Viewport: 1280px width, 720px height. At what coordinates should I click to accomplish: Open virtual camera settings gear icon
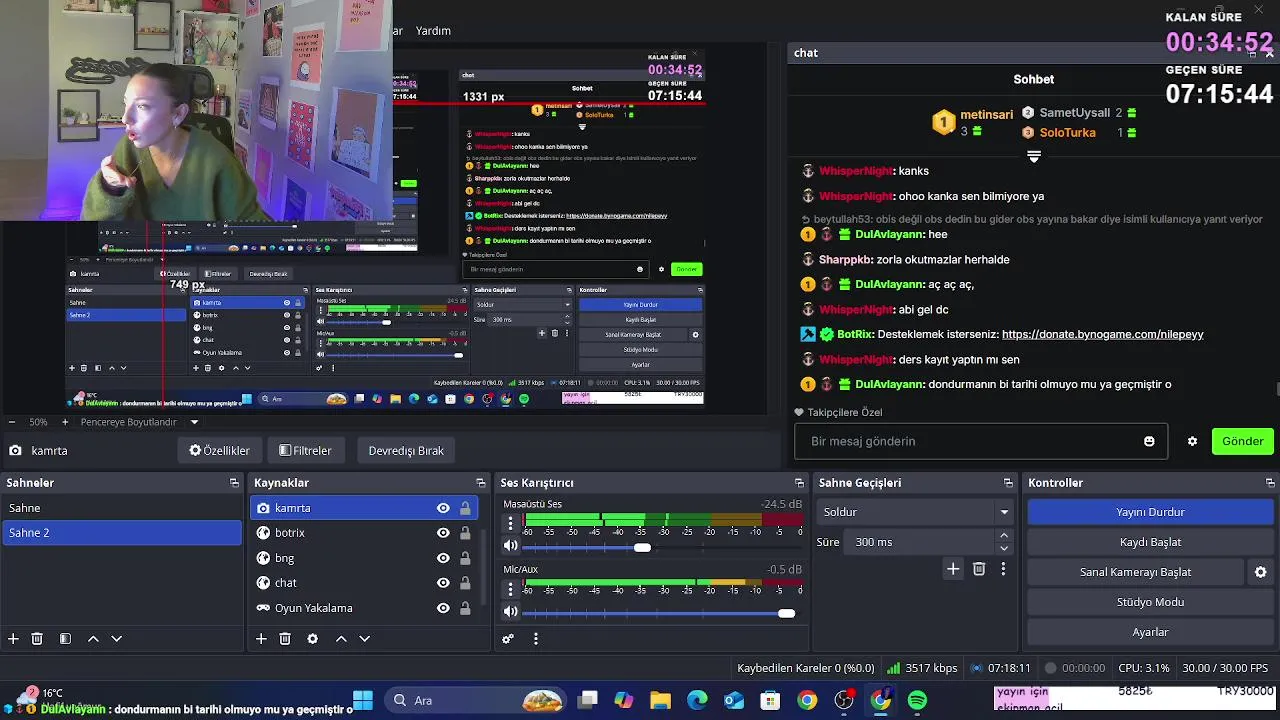coord(1260,572)
